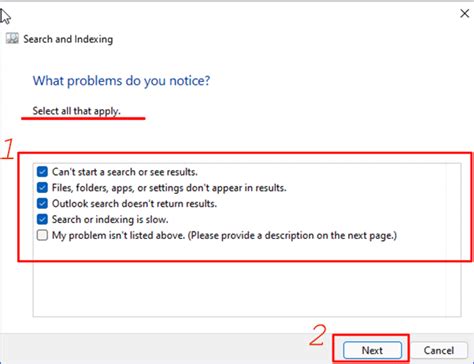Disable the "Search or indexing is slow" checkbox
Image resolution: width=474 pixels, height=364 pixels.
pos(42,219)
